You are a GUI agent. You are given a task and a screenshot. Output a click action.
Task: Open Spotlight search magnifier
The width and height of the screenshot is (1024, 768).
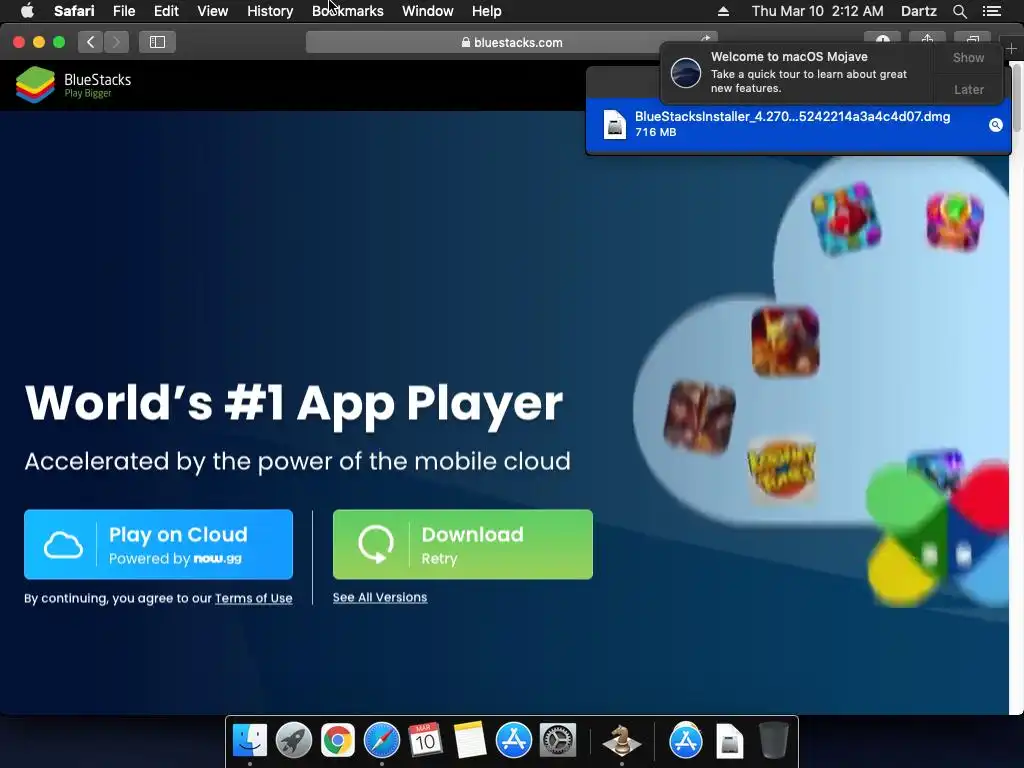pyautogui.click(x=959, y=11)
